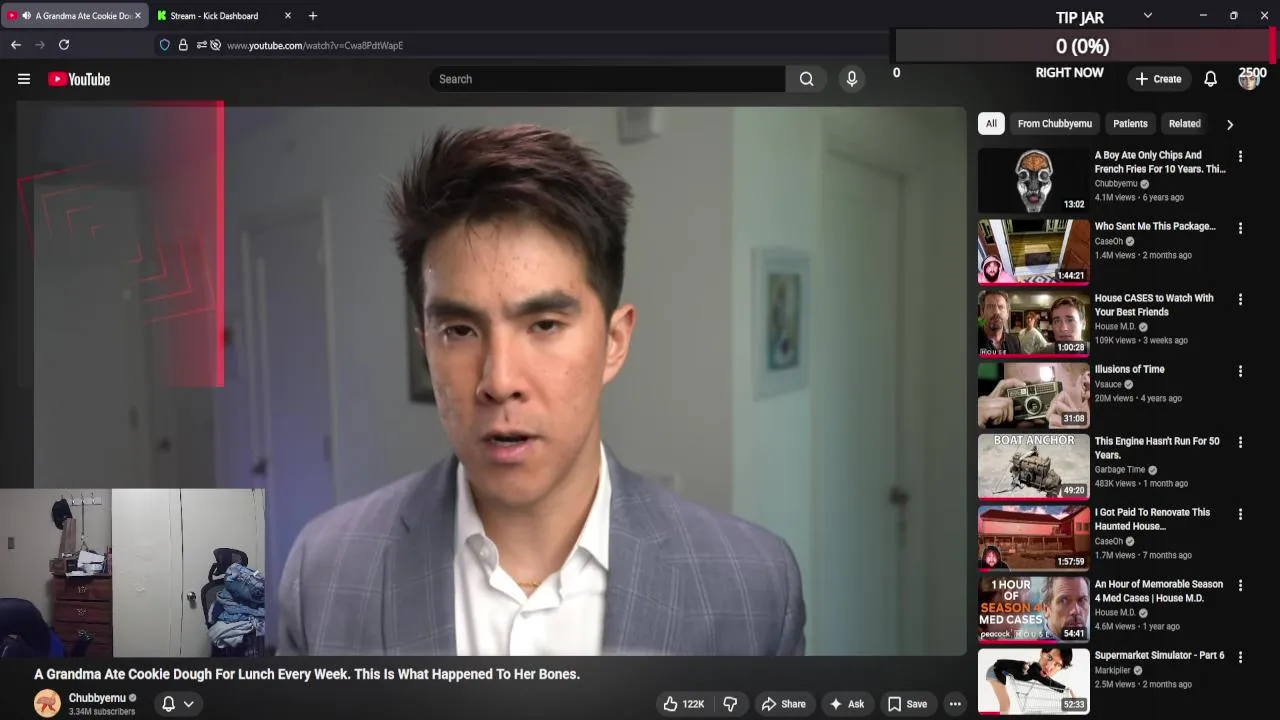
Task: Select the Related filter chip
Action: click(1185, 124)
